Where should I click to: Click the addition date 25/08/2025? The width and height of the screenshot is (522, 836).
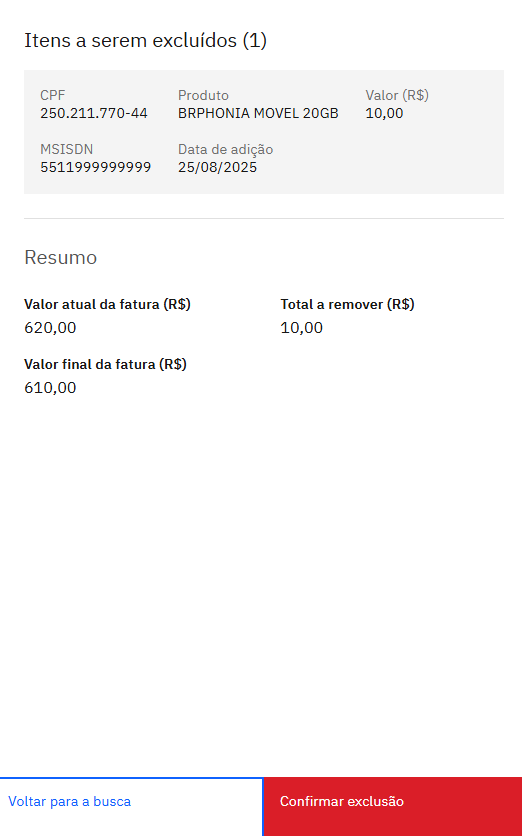point(218,167)
